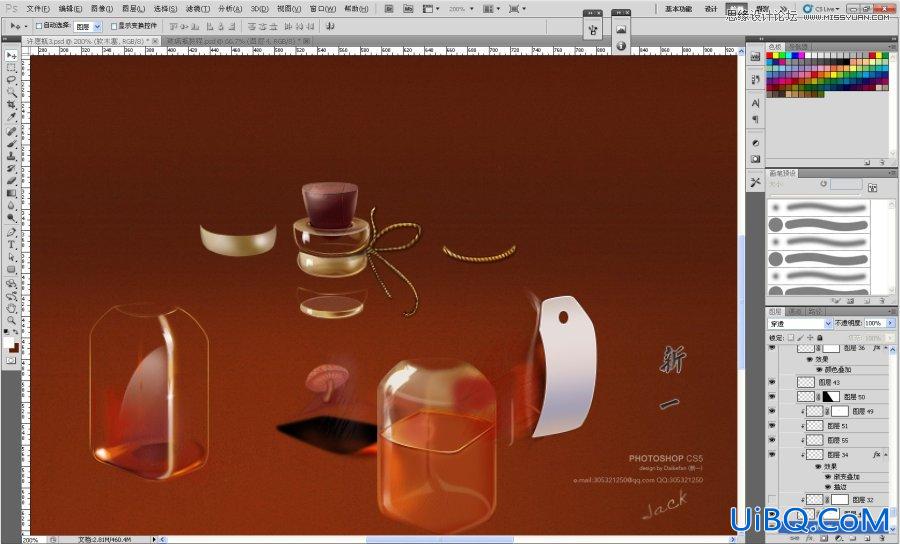900x544 pixels.
Task: Select the Dodge tool
Action: click(11, 217)
